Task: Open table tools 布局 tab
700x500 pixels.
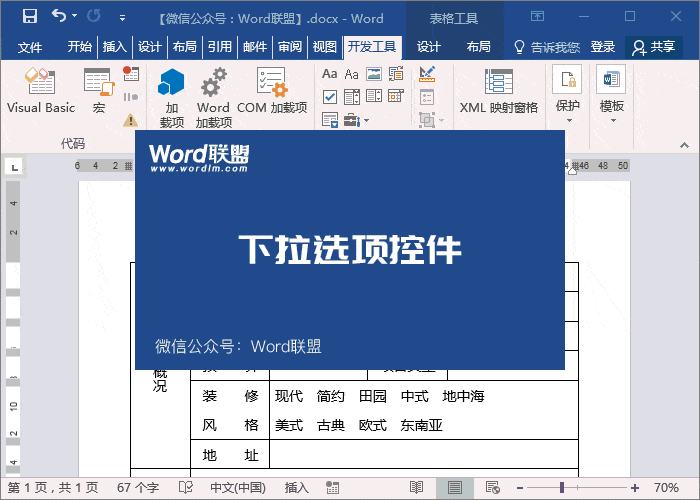Action: click(478, 47)
